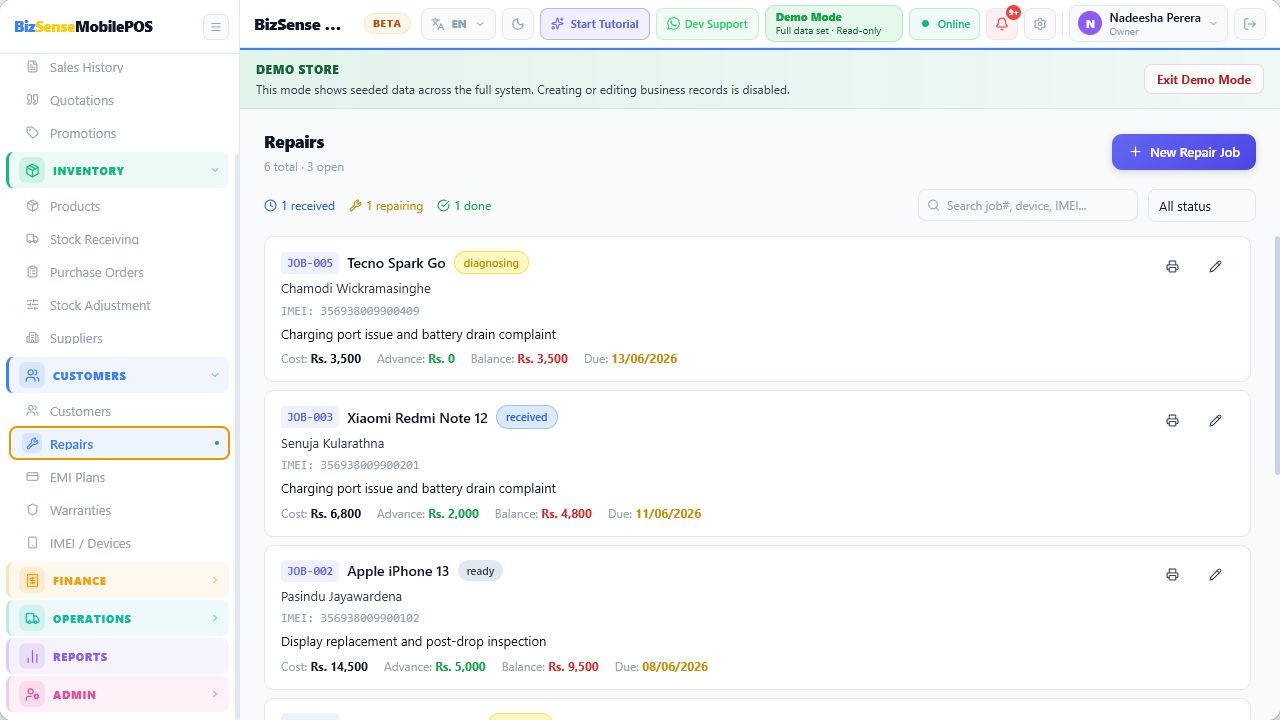Click the Xiaomi Redmi Note 12 title
Viewport: 1280px width, 720px height.
pyautogui.click(x=417, y=418)
